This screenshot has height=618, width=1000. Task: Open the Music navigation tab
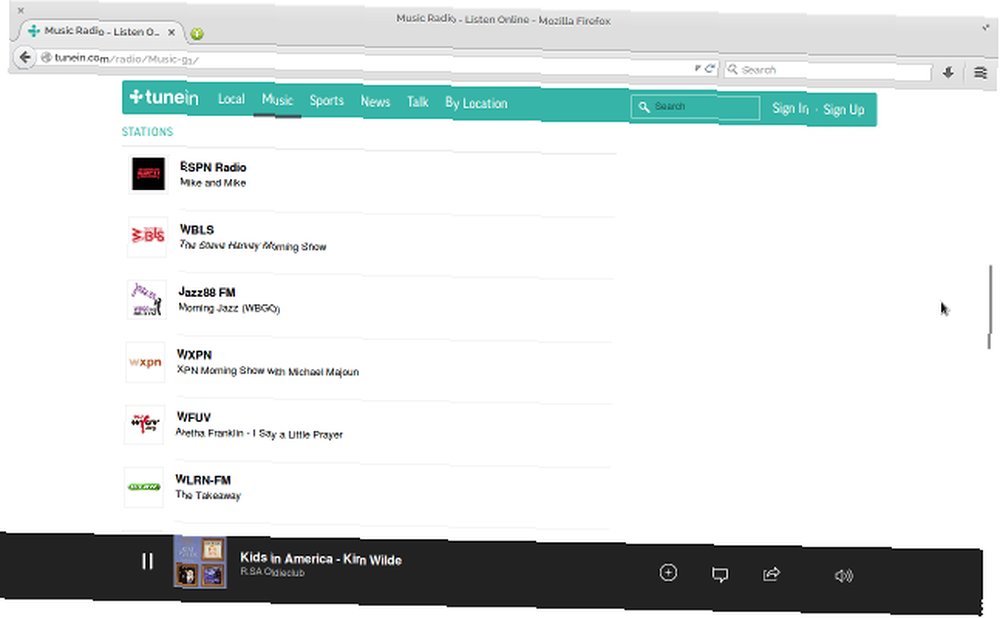277,100
